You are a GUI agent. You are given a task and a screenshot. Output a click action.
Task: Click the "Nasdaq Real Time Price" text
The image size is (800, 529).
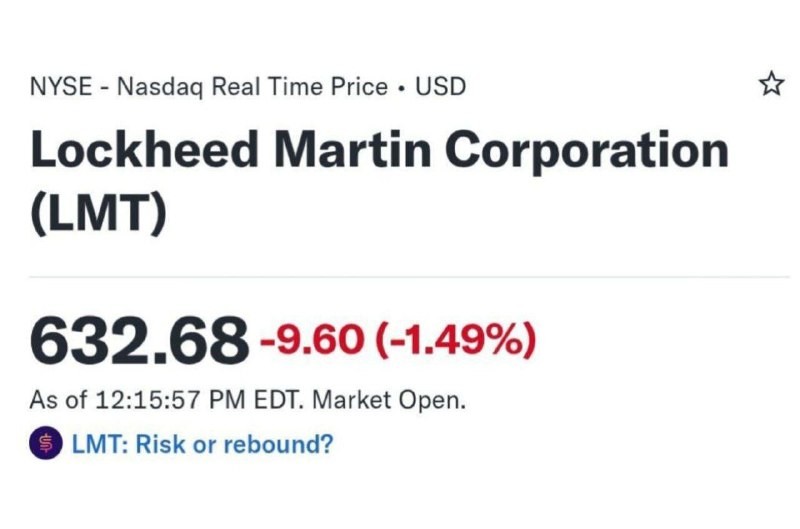[251, 87]
